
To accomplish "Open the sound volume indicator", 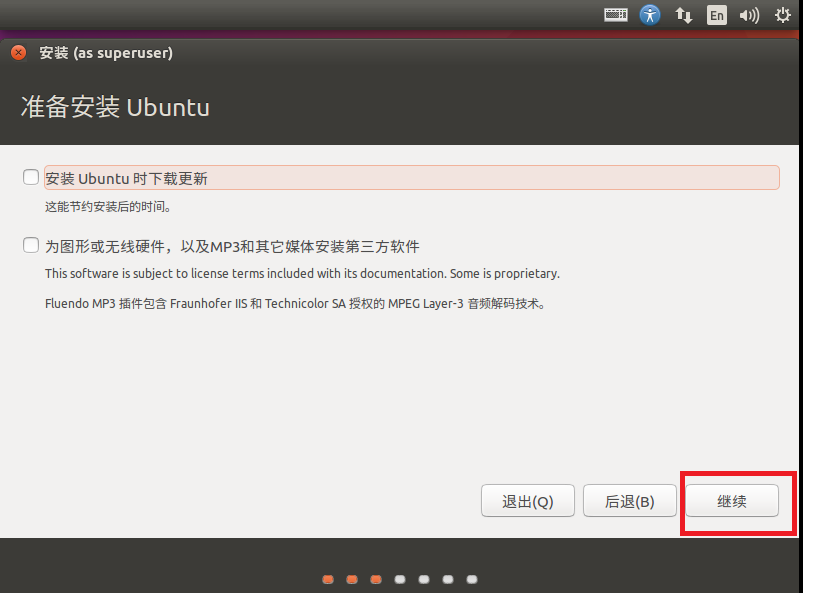I will [x=749, y=15].
